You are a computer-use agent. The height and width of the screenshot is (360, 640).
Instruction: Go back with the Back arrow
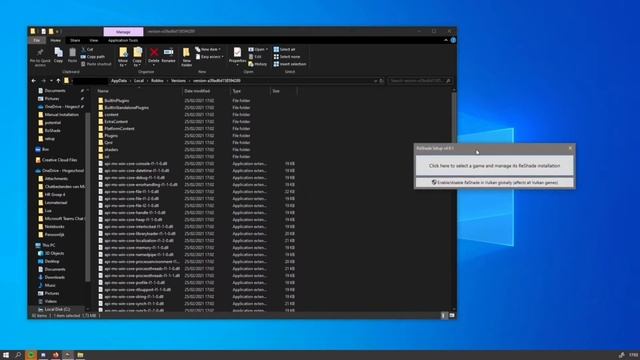coord(34,81)
